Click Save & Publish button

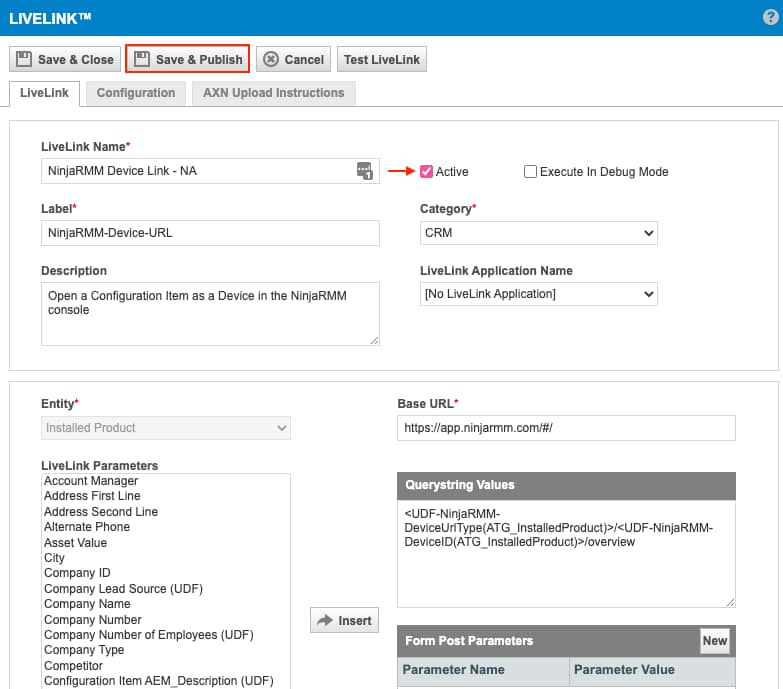pyautogui.click(x=187, y=59)
